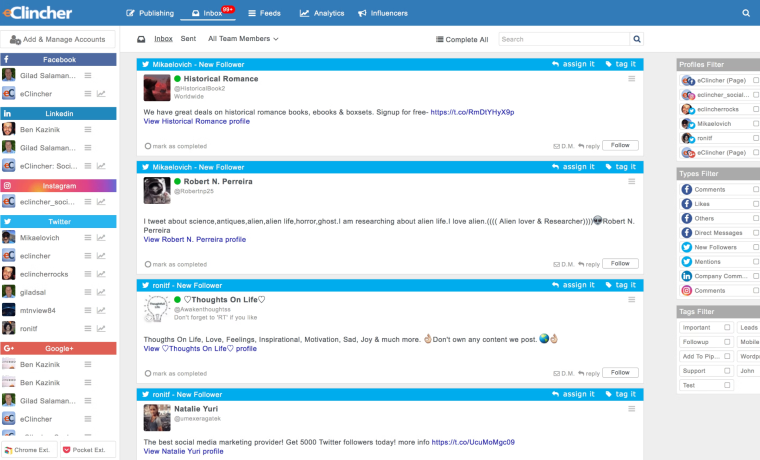View analytics chart icon for Mikaelovich account
This screenshot has width=760, height=460.
[101, 238]
